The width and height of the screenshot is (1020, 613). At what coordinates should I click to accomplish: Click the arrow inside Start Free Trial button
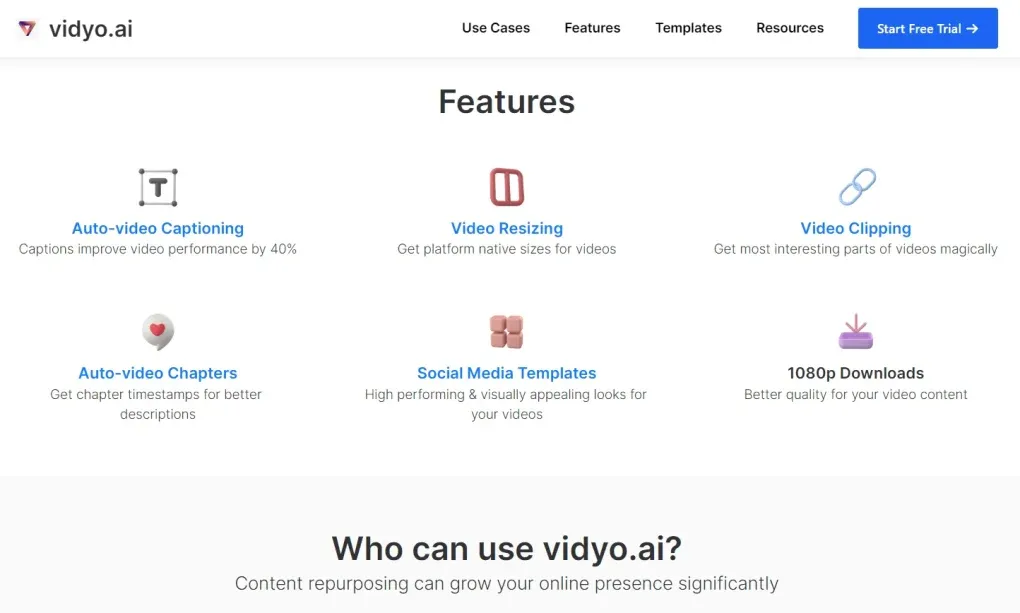coord(973,29)
